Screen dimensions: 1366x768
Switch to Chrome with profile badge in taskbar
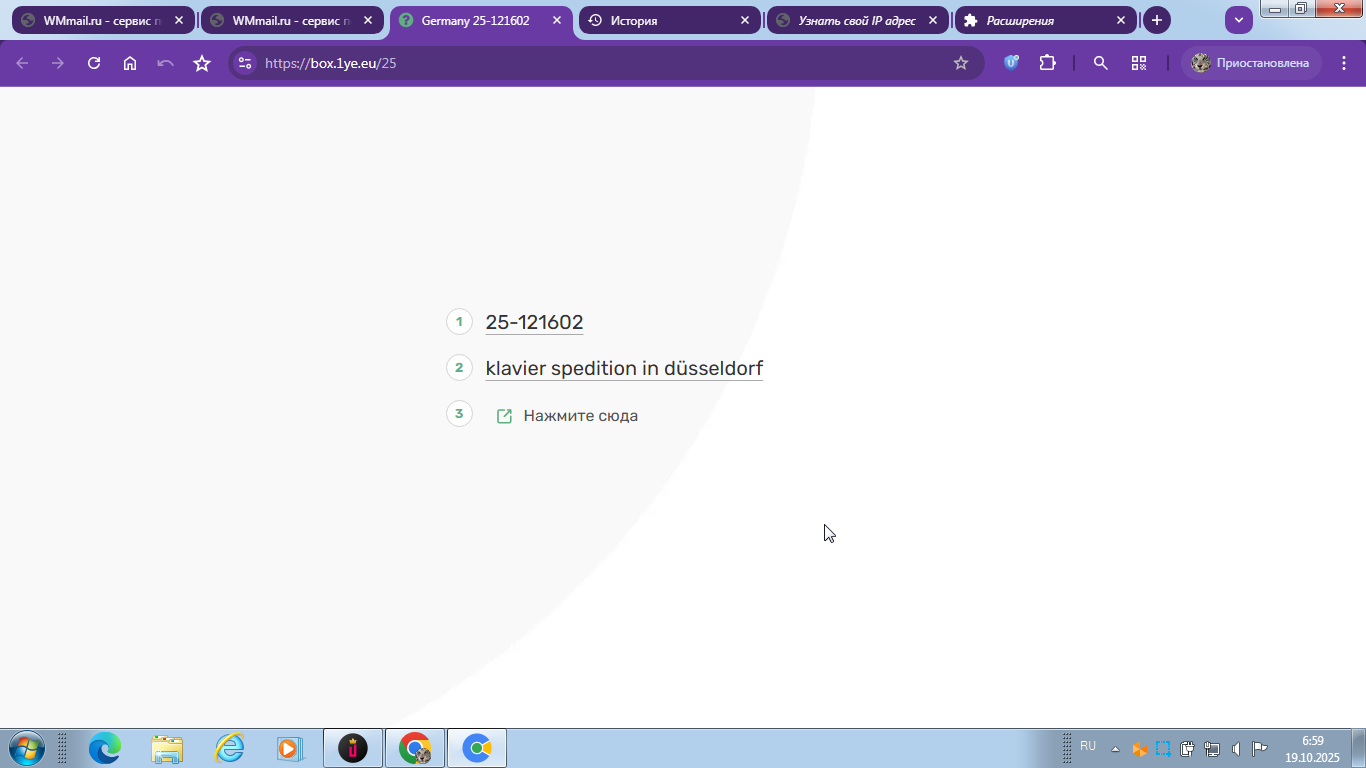[415, 748]
